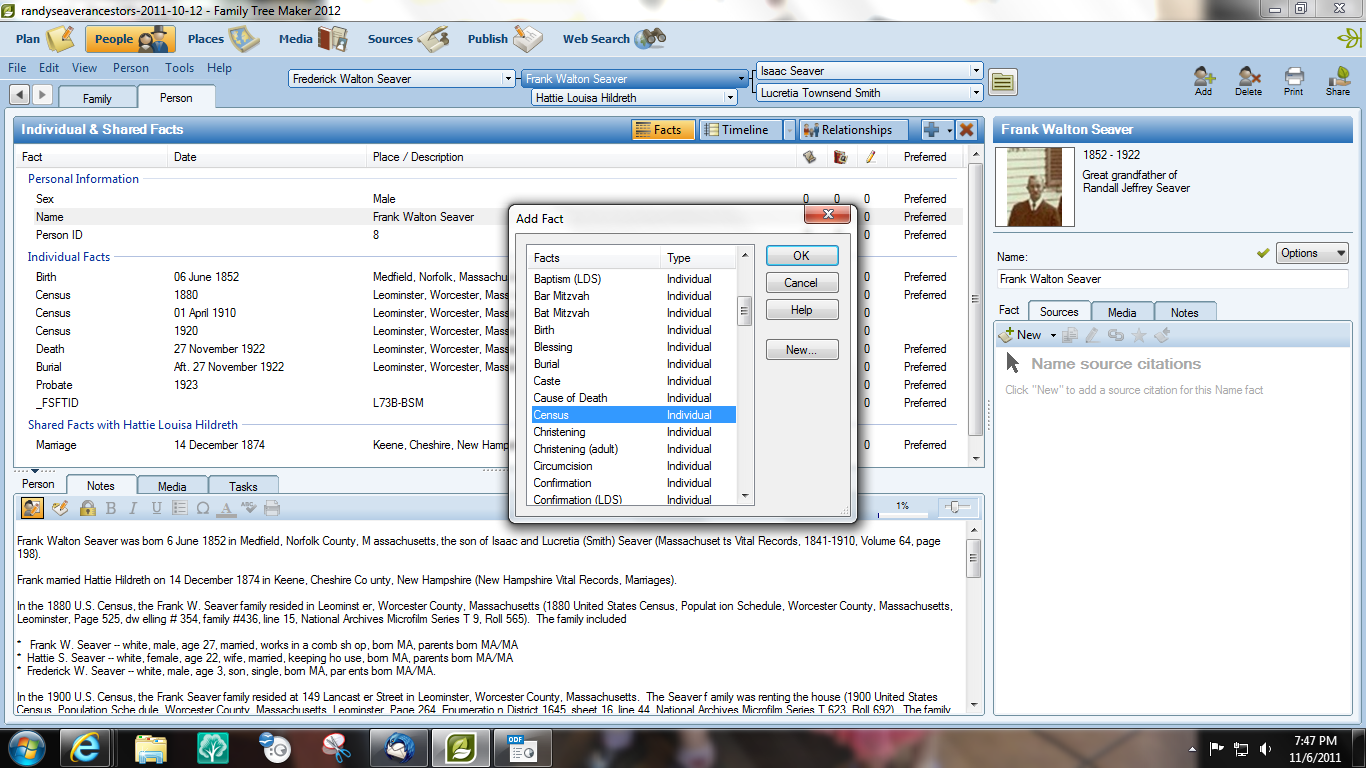
Task: Open the Isaac Seaver father dropdown
Action: 977,71
